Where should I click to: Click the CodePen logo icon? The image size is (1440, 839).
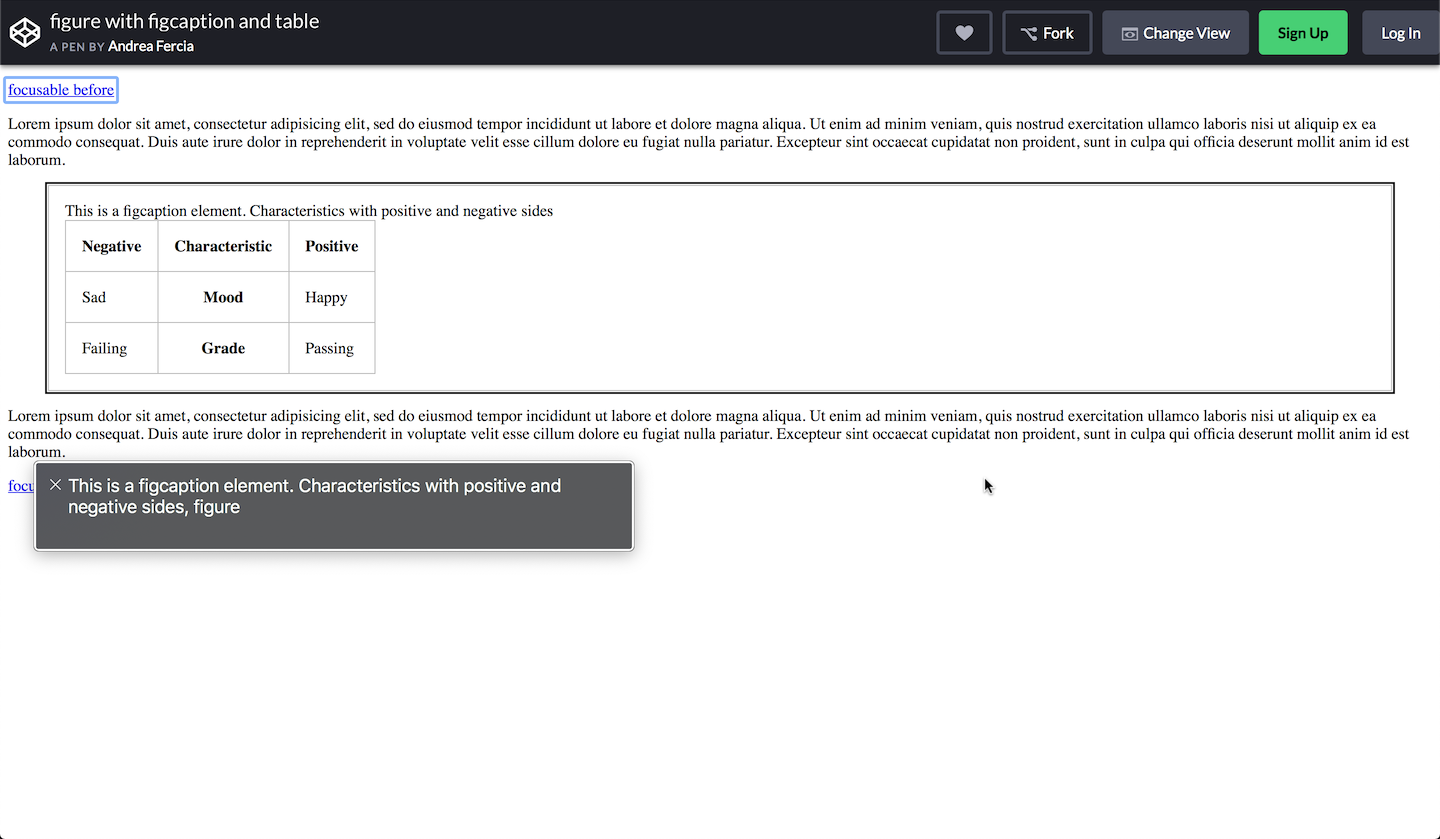[25, 33]
